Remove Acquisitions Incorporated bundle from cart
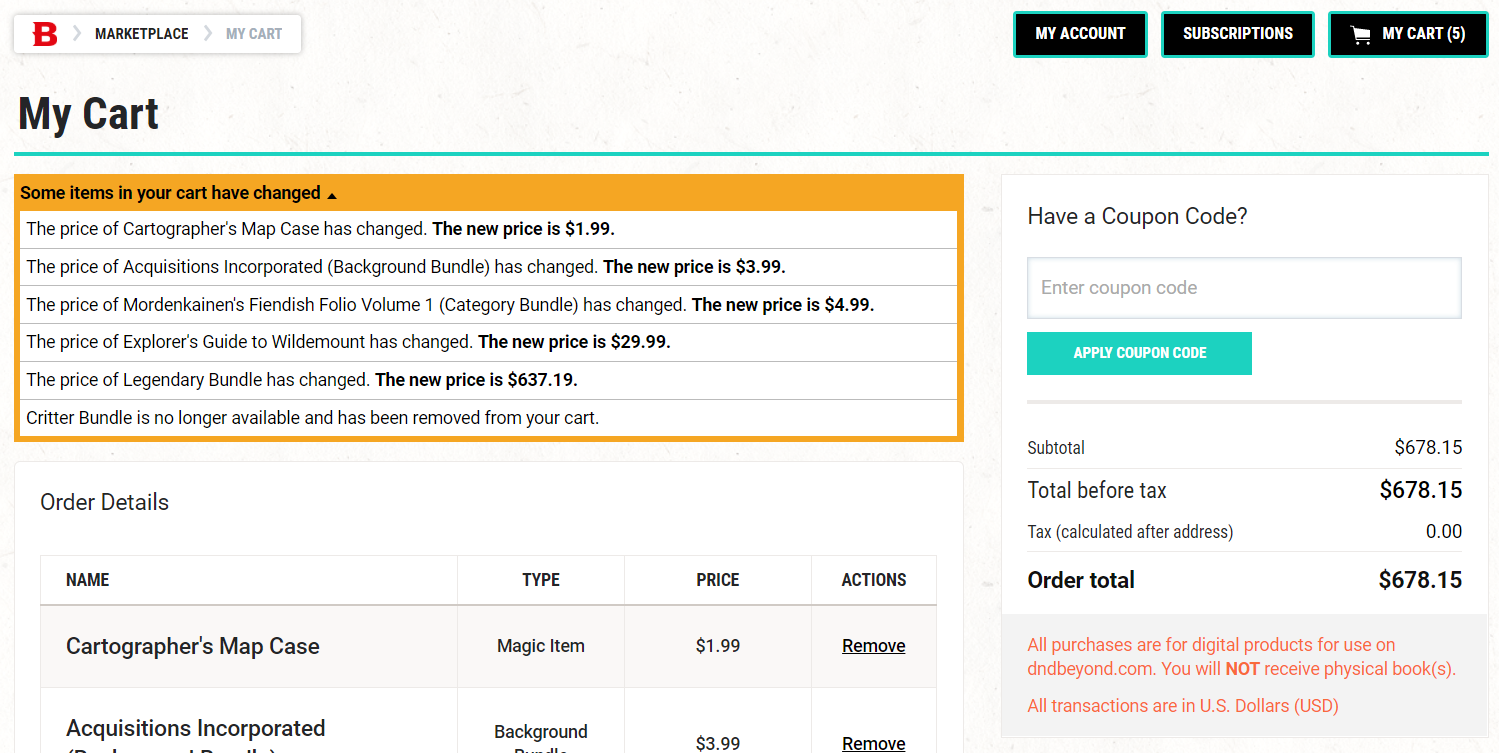 click(873, 743)
